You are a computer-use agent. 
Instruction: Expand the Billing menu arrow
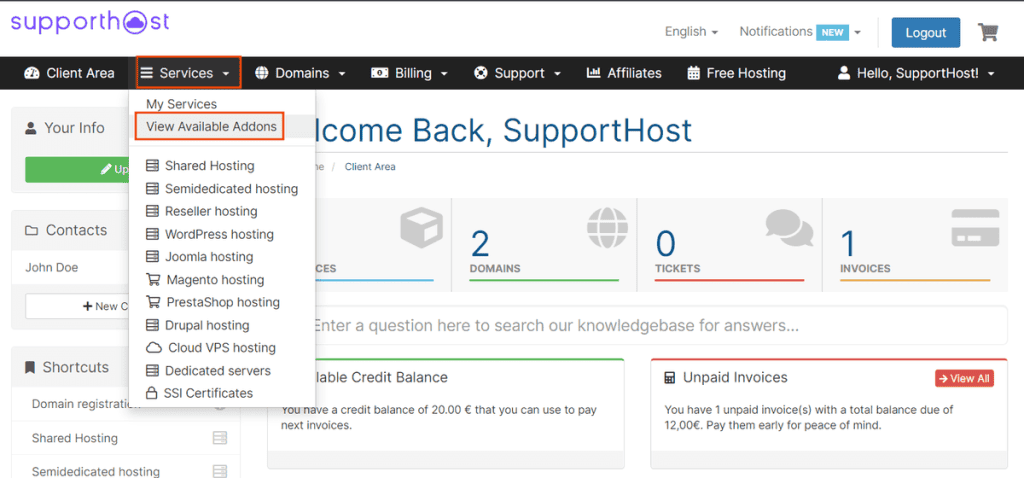444,74
